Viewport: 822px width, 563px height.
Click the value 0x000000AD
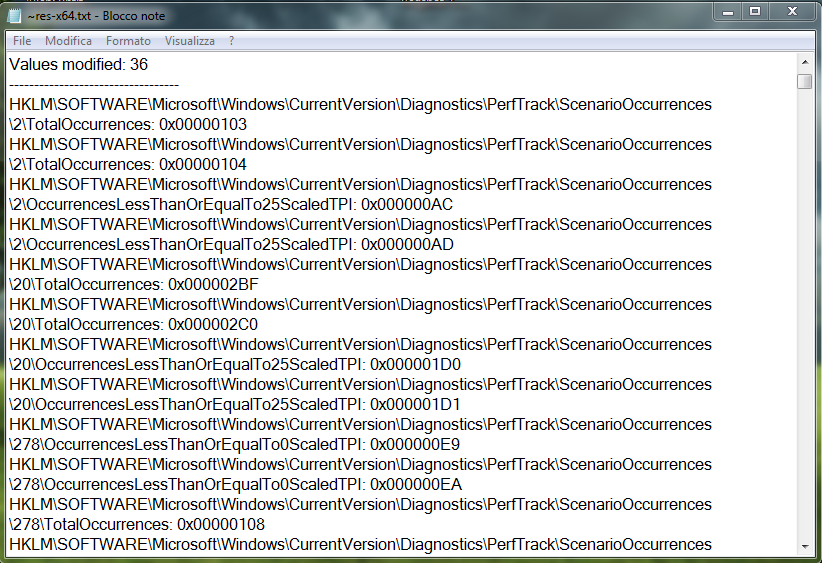click(x=407, y=245)
